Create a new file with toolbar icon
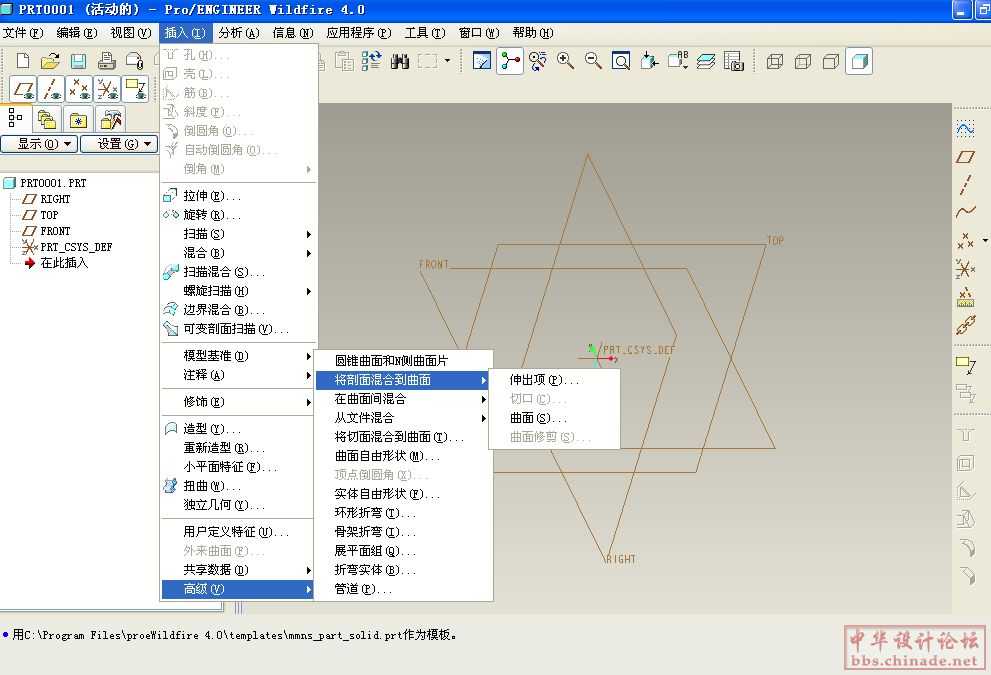 [x=23, y=61]
